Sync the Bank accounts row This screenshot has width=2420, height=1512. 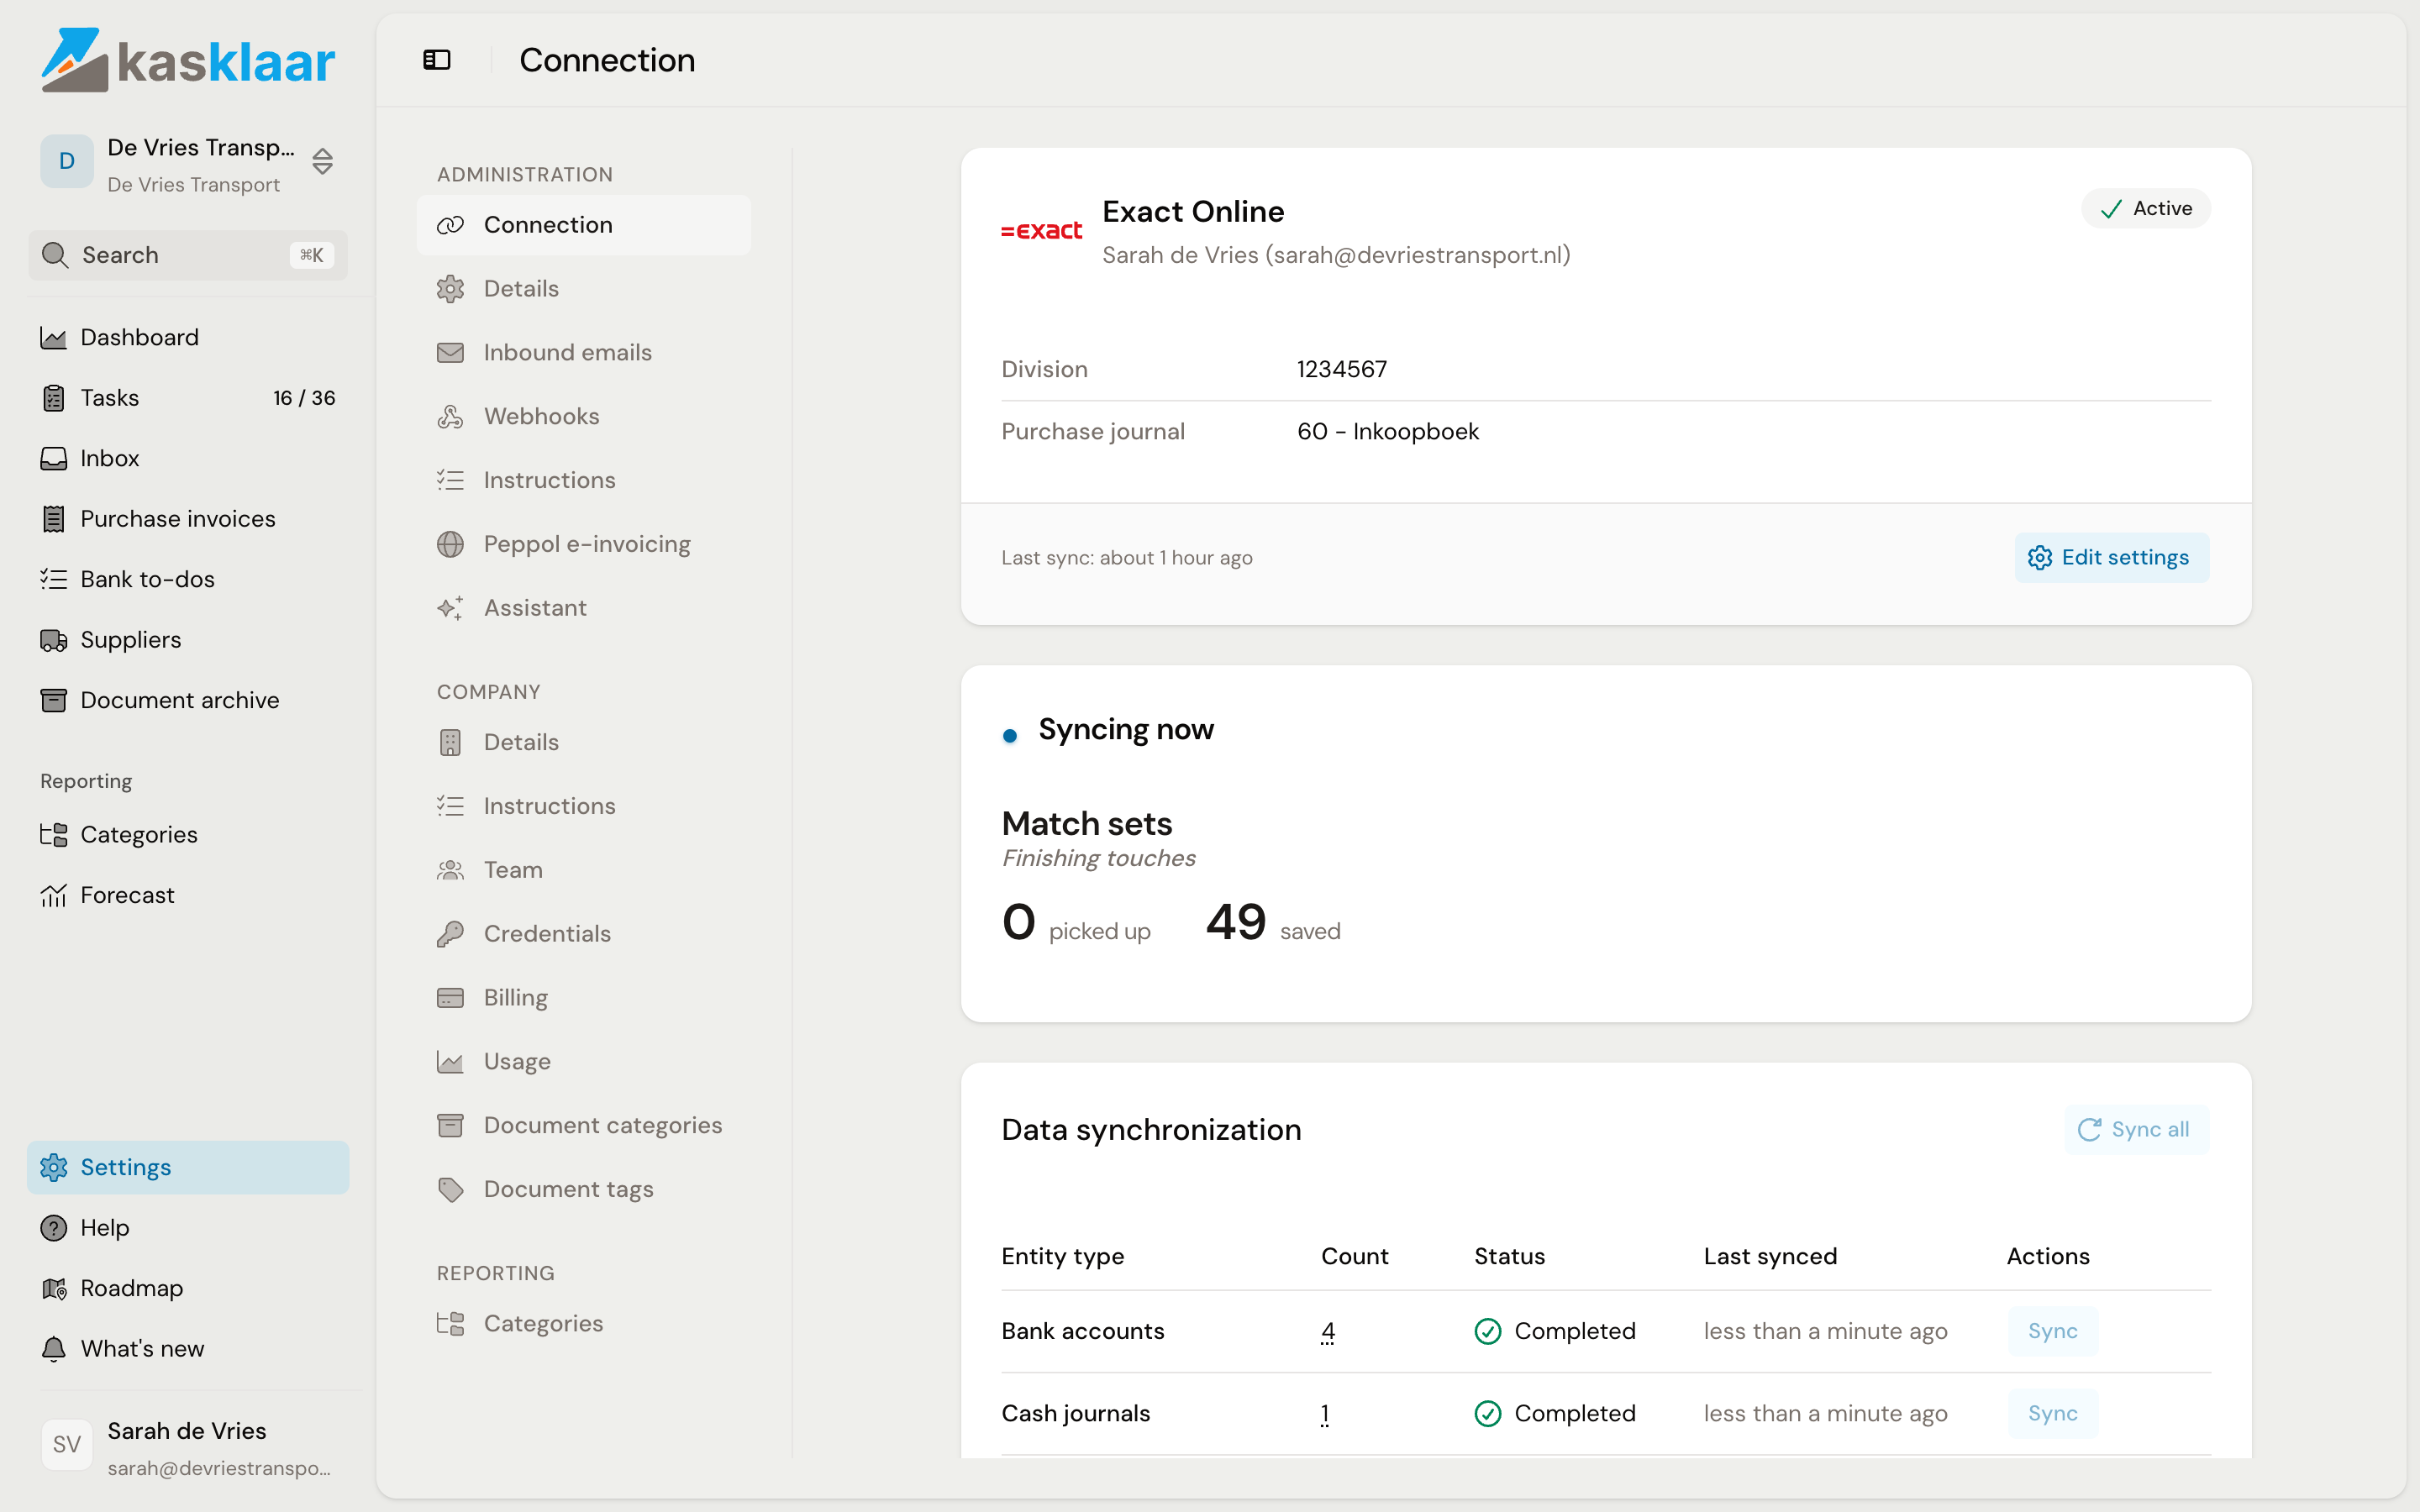(2052, 1332)
